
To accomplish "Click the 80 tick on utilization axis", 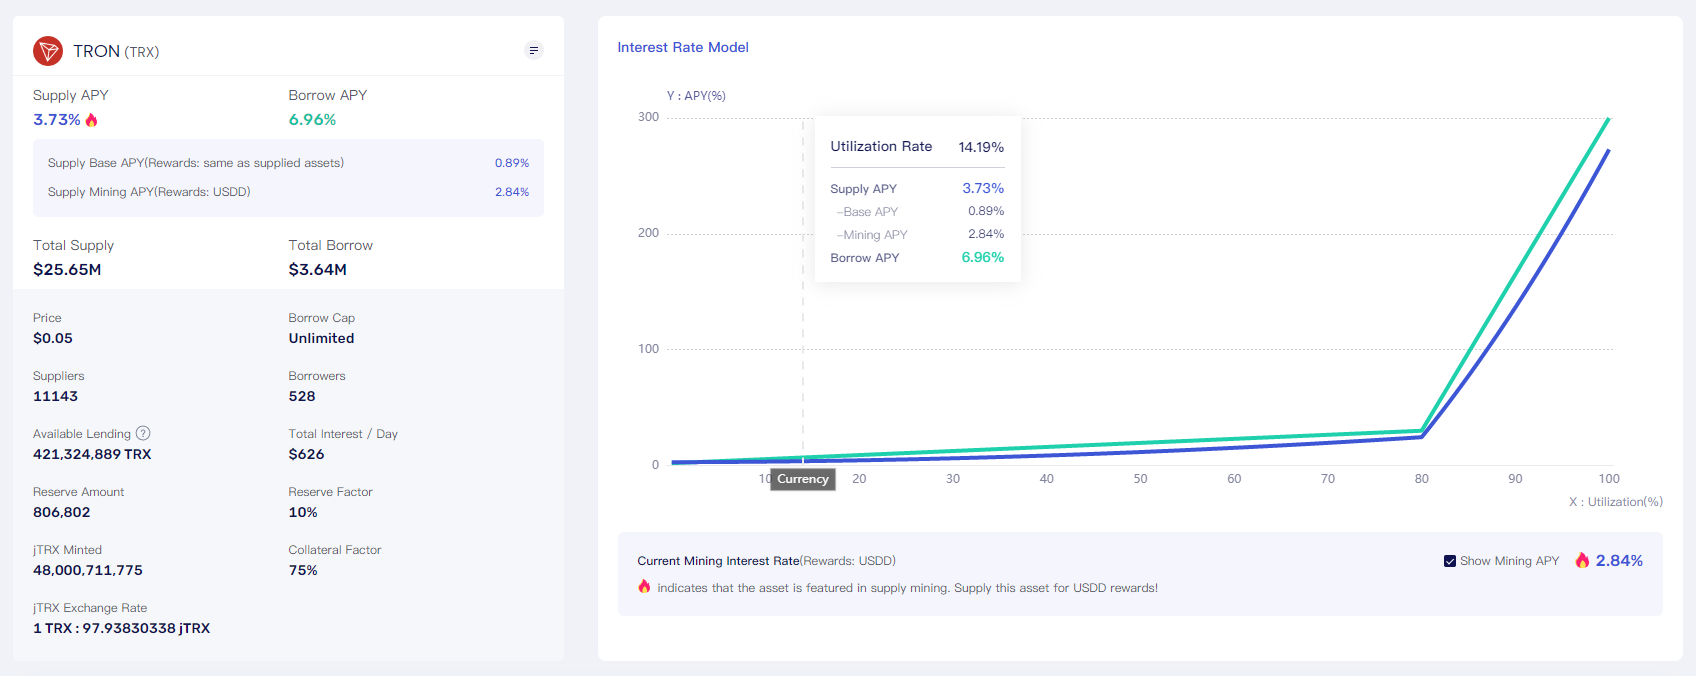I will click(x=1421, y=479).
